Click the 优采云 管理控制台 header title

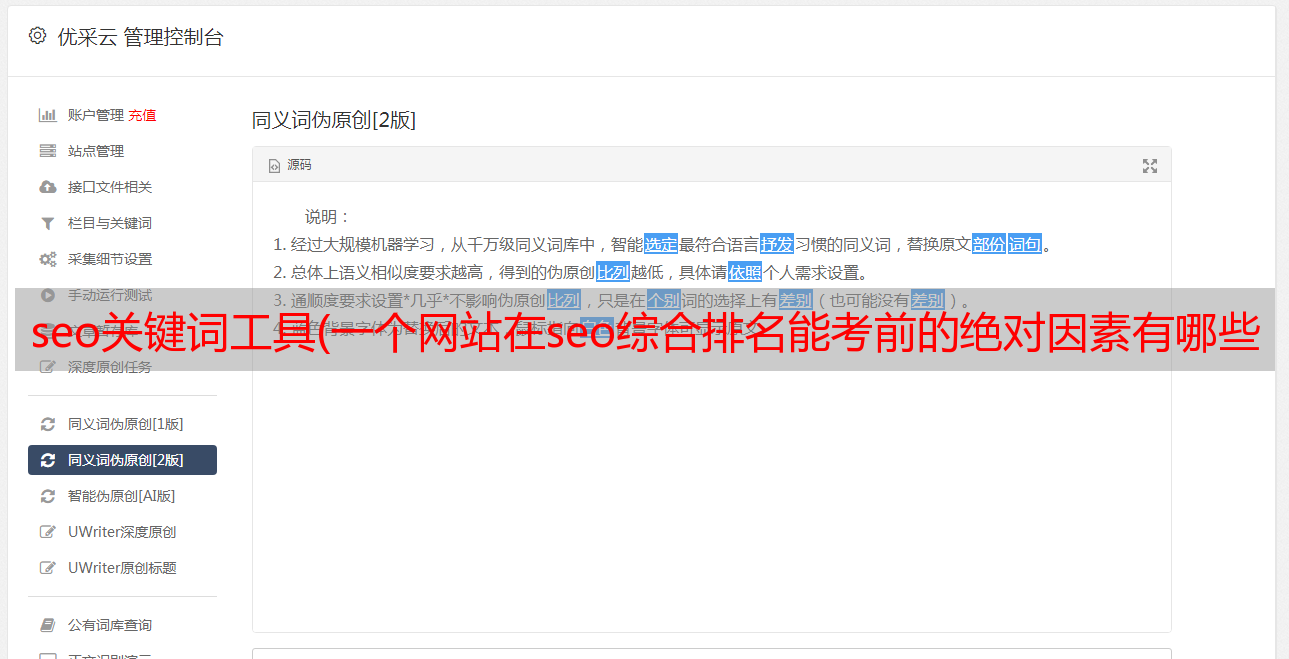coord(140,37)
